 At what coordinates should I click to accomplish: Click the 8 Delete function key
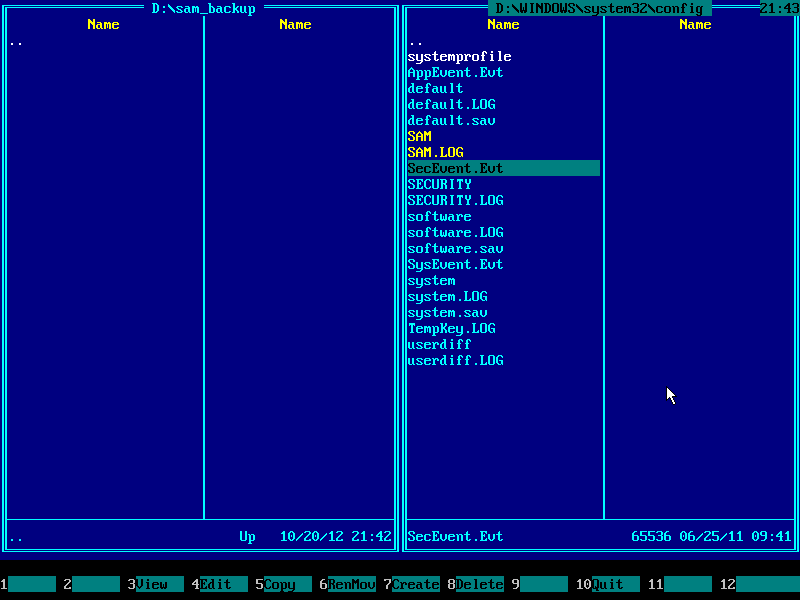tap(476, 584)
